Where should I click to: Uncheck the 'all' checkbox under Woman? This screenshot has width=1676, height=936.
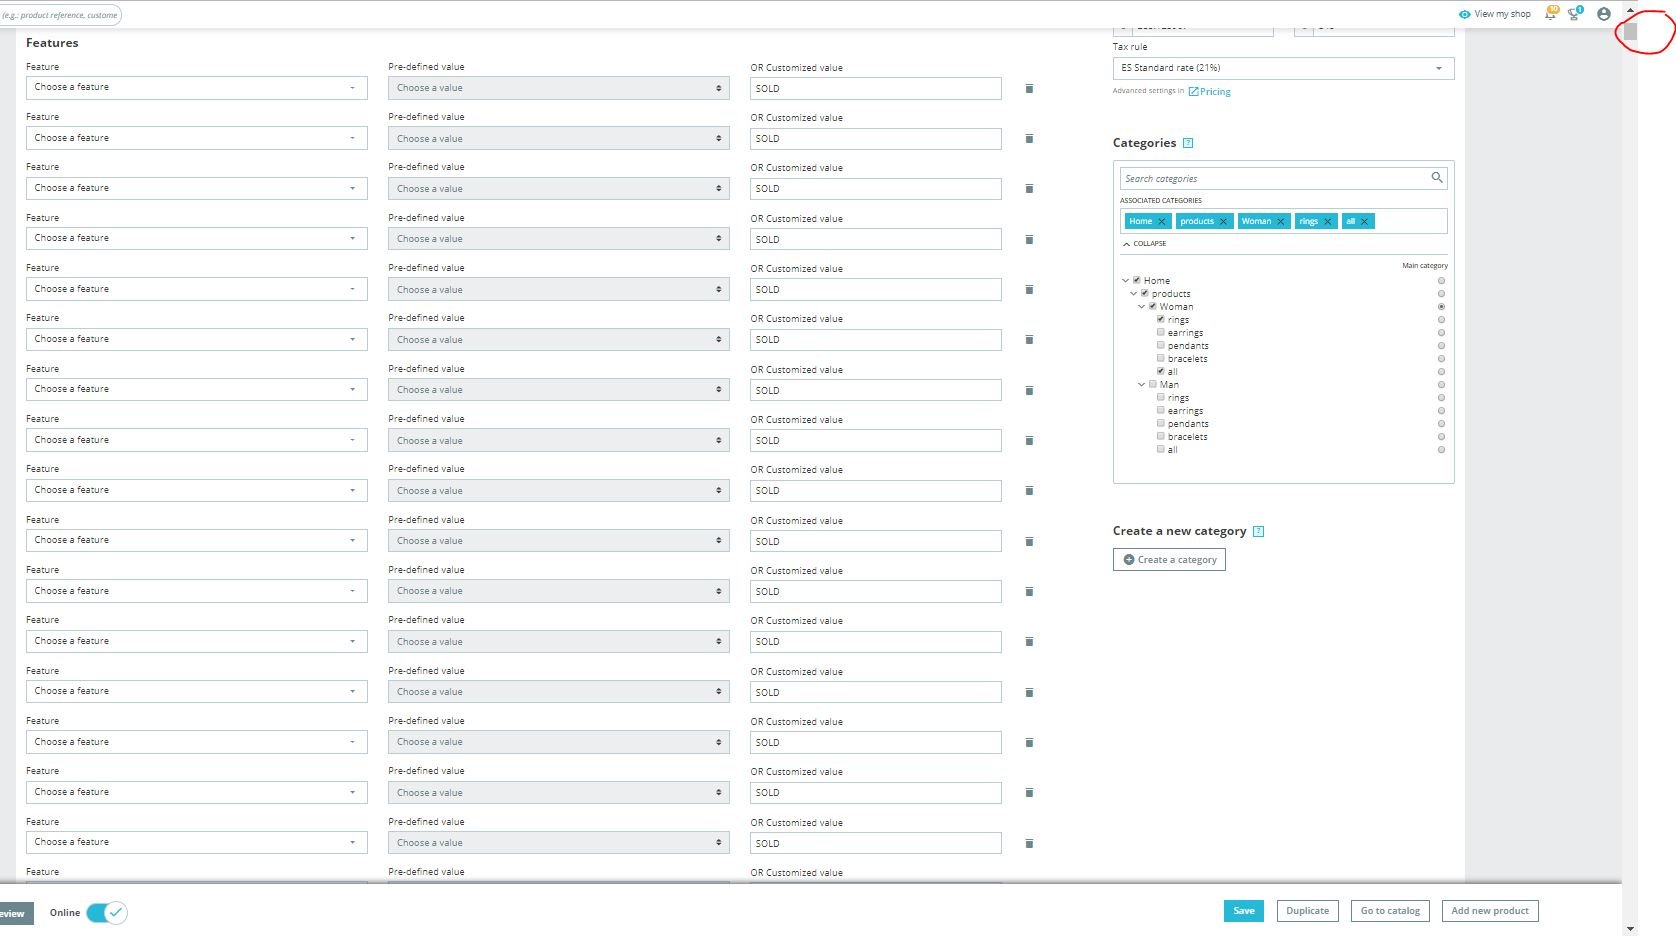click(x=1161, y=371)
